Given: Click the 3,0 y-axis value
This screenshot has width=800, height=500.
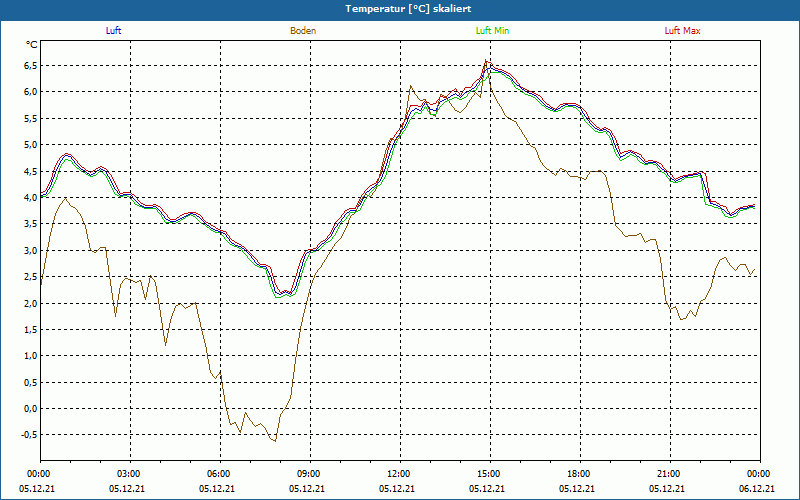Looking at the screenshot, I should pos(30,250).
